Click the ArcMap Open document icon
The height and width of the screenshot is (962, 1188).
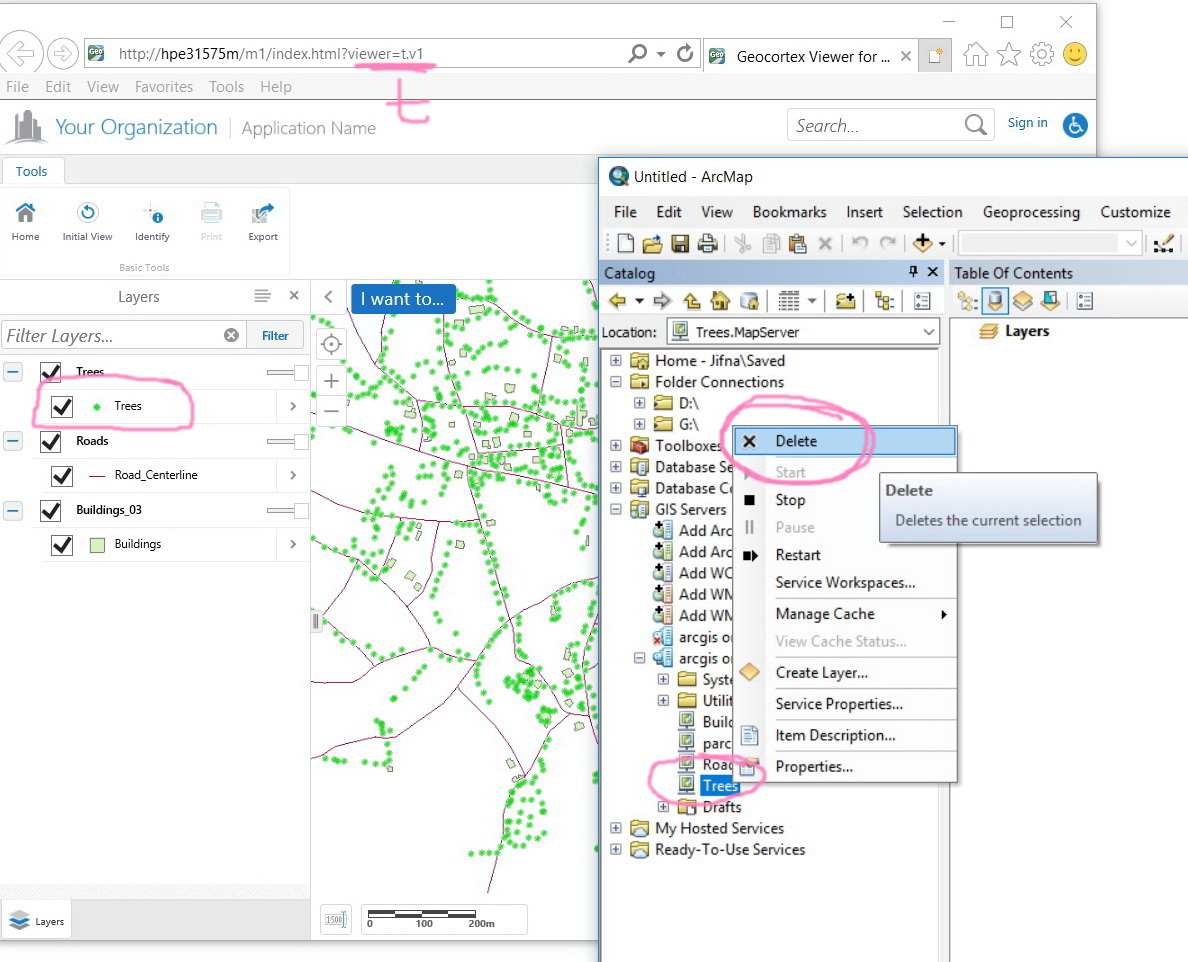(652, 243)
